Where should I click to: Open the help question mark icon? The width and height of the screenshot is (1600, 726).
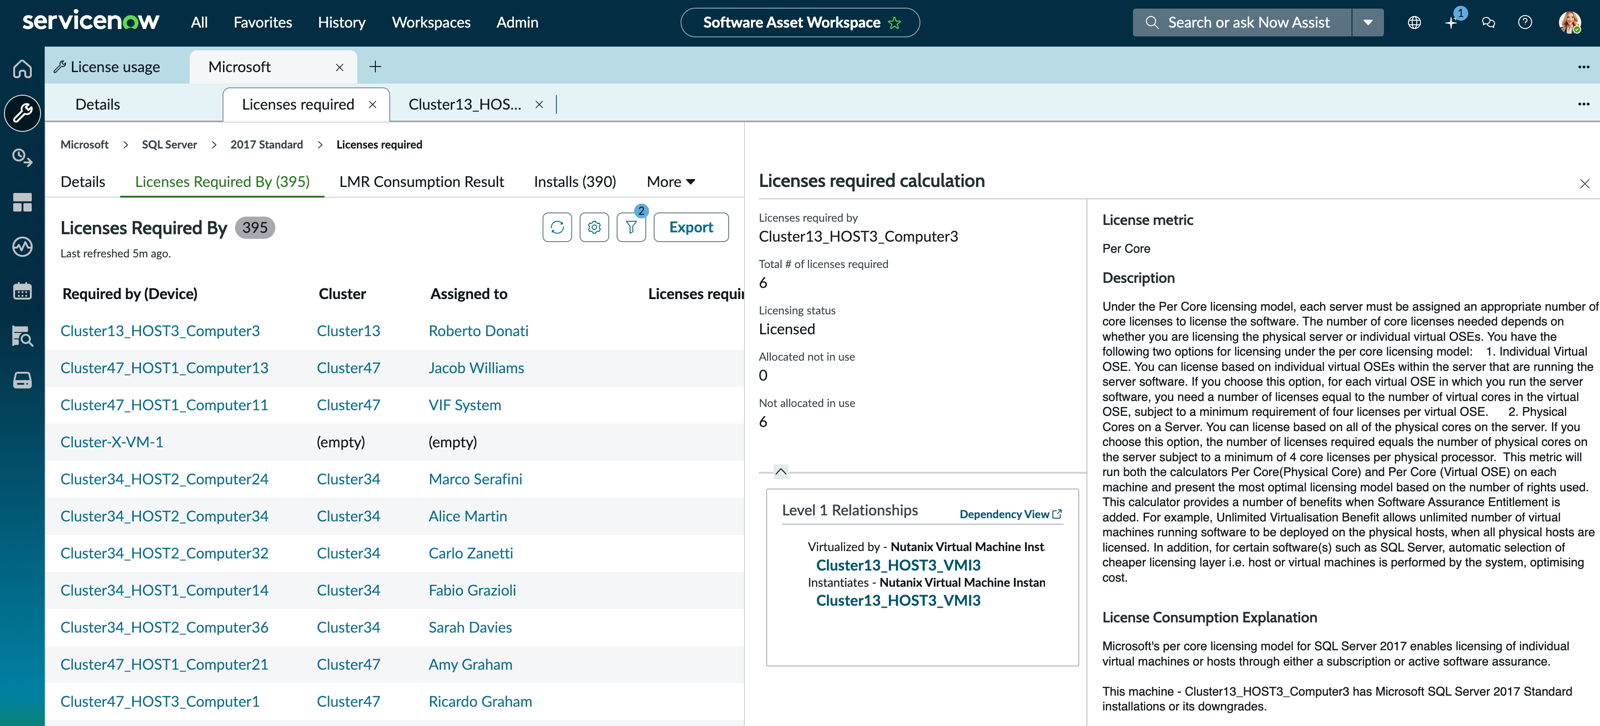click(1525, 22)
